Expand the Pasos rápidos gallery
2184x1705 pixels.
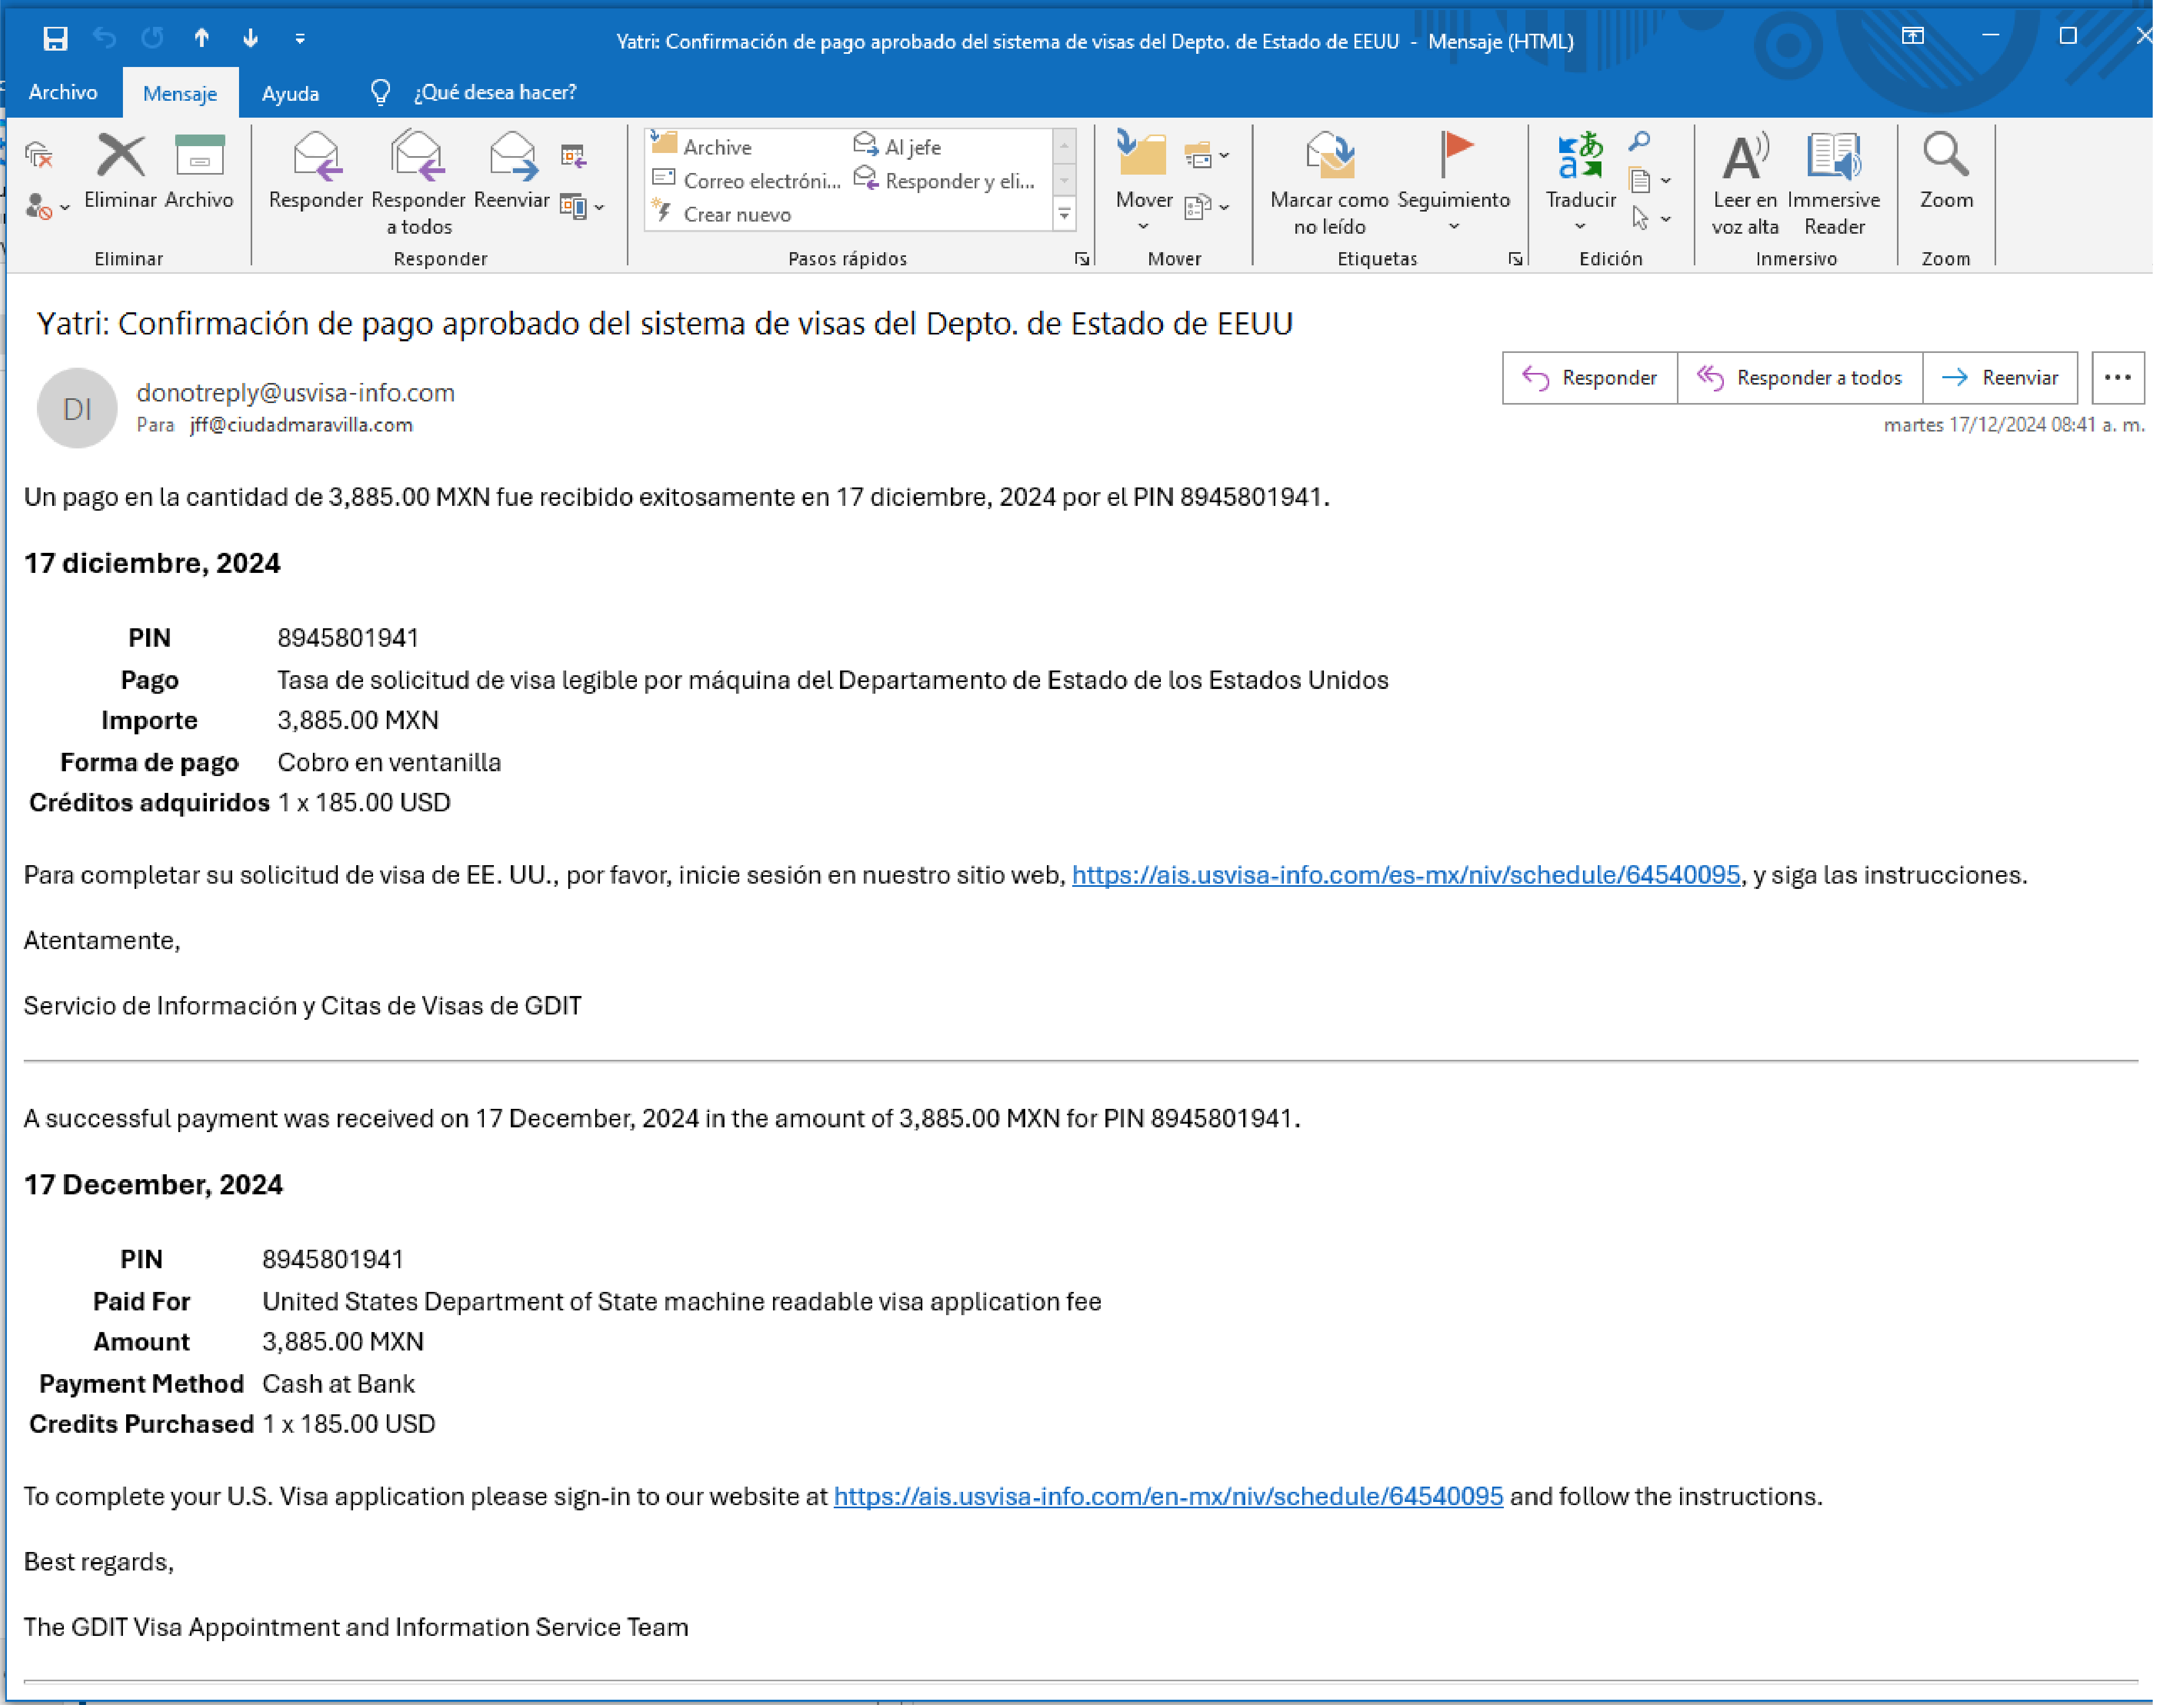(x=1064, y=214)
